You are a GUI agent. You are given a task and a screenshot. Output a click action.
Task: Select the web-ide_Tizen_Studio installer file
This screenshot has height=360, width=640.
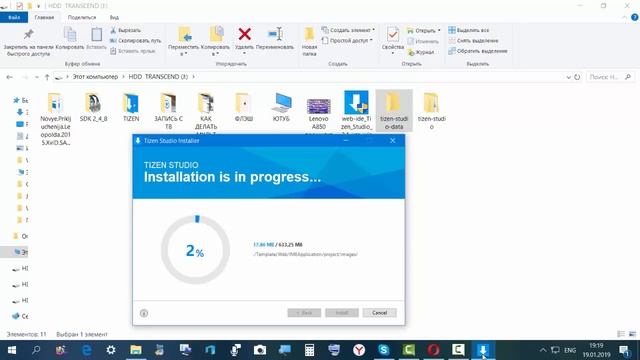click(x=356, y=111)
